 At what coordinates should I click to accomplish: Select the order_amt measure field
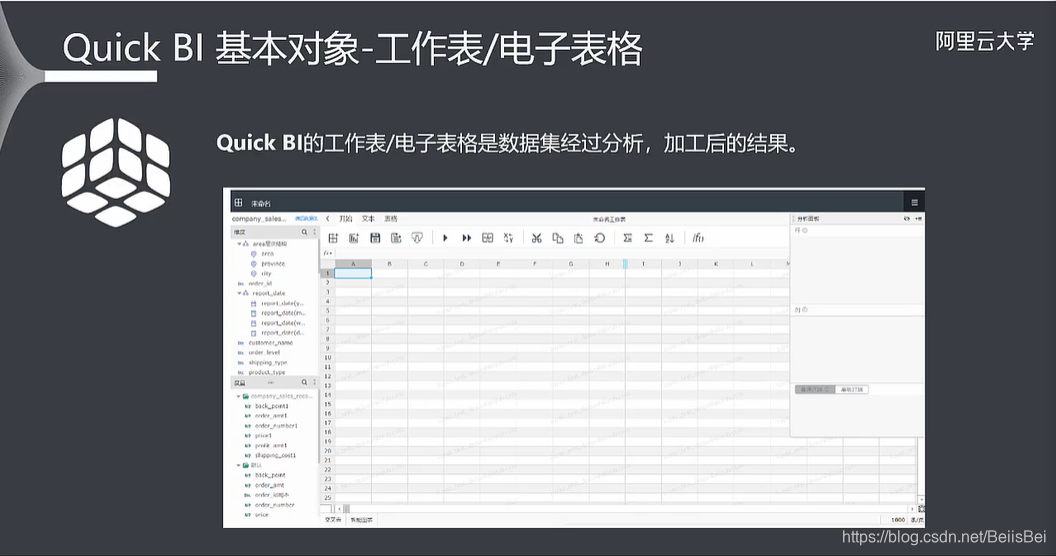[x=269, y=485]
